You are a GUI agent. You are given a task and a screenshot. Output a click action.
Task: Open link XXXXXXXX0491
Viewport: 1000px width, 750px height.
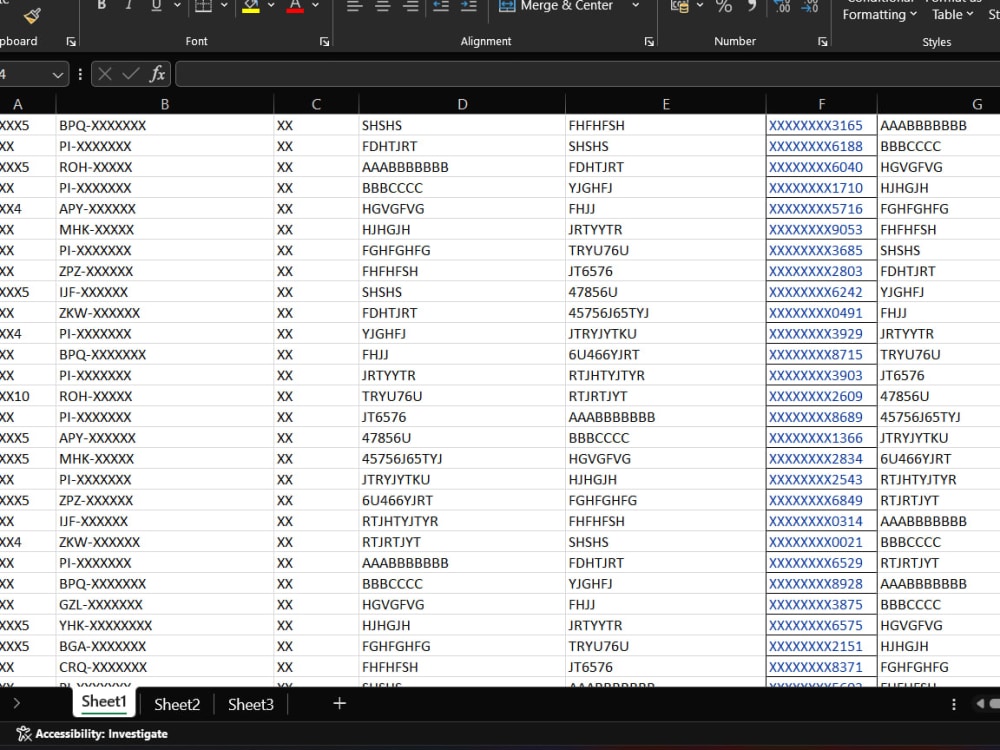click(815, 313)
